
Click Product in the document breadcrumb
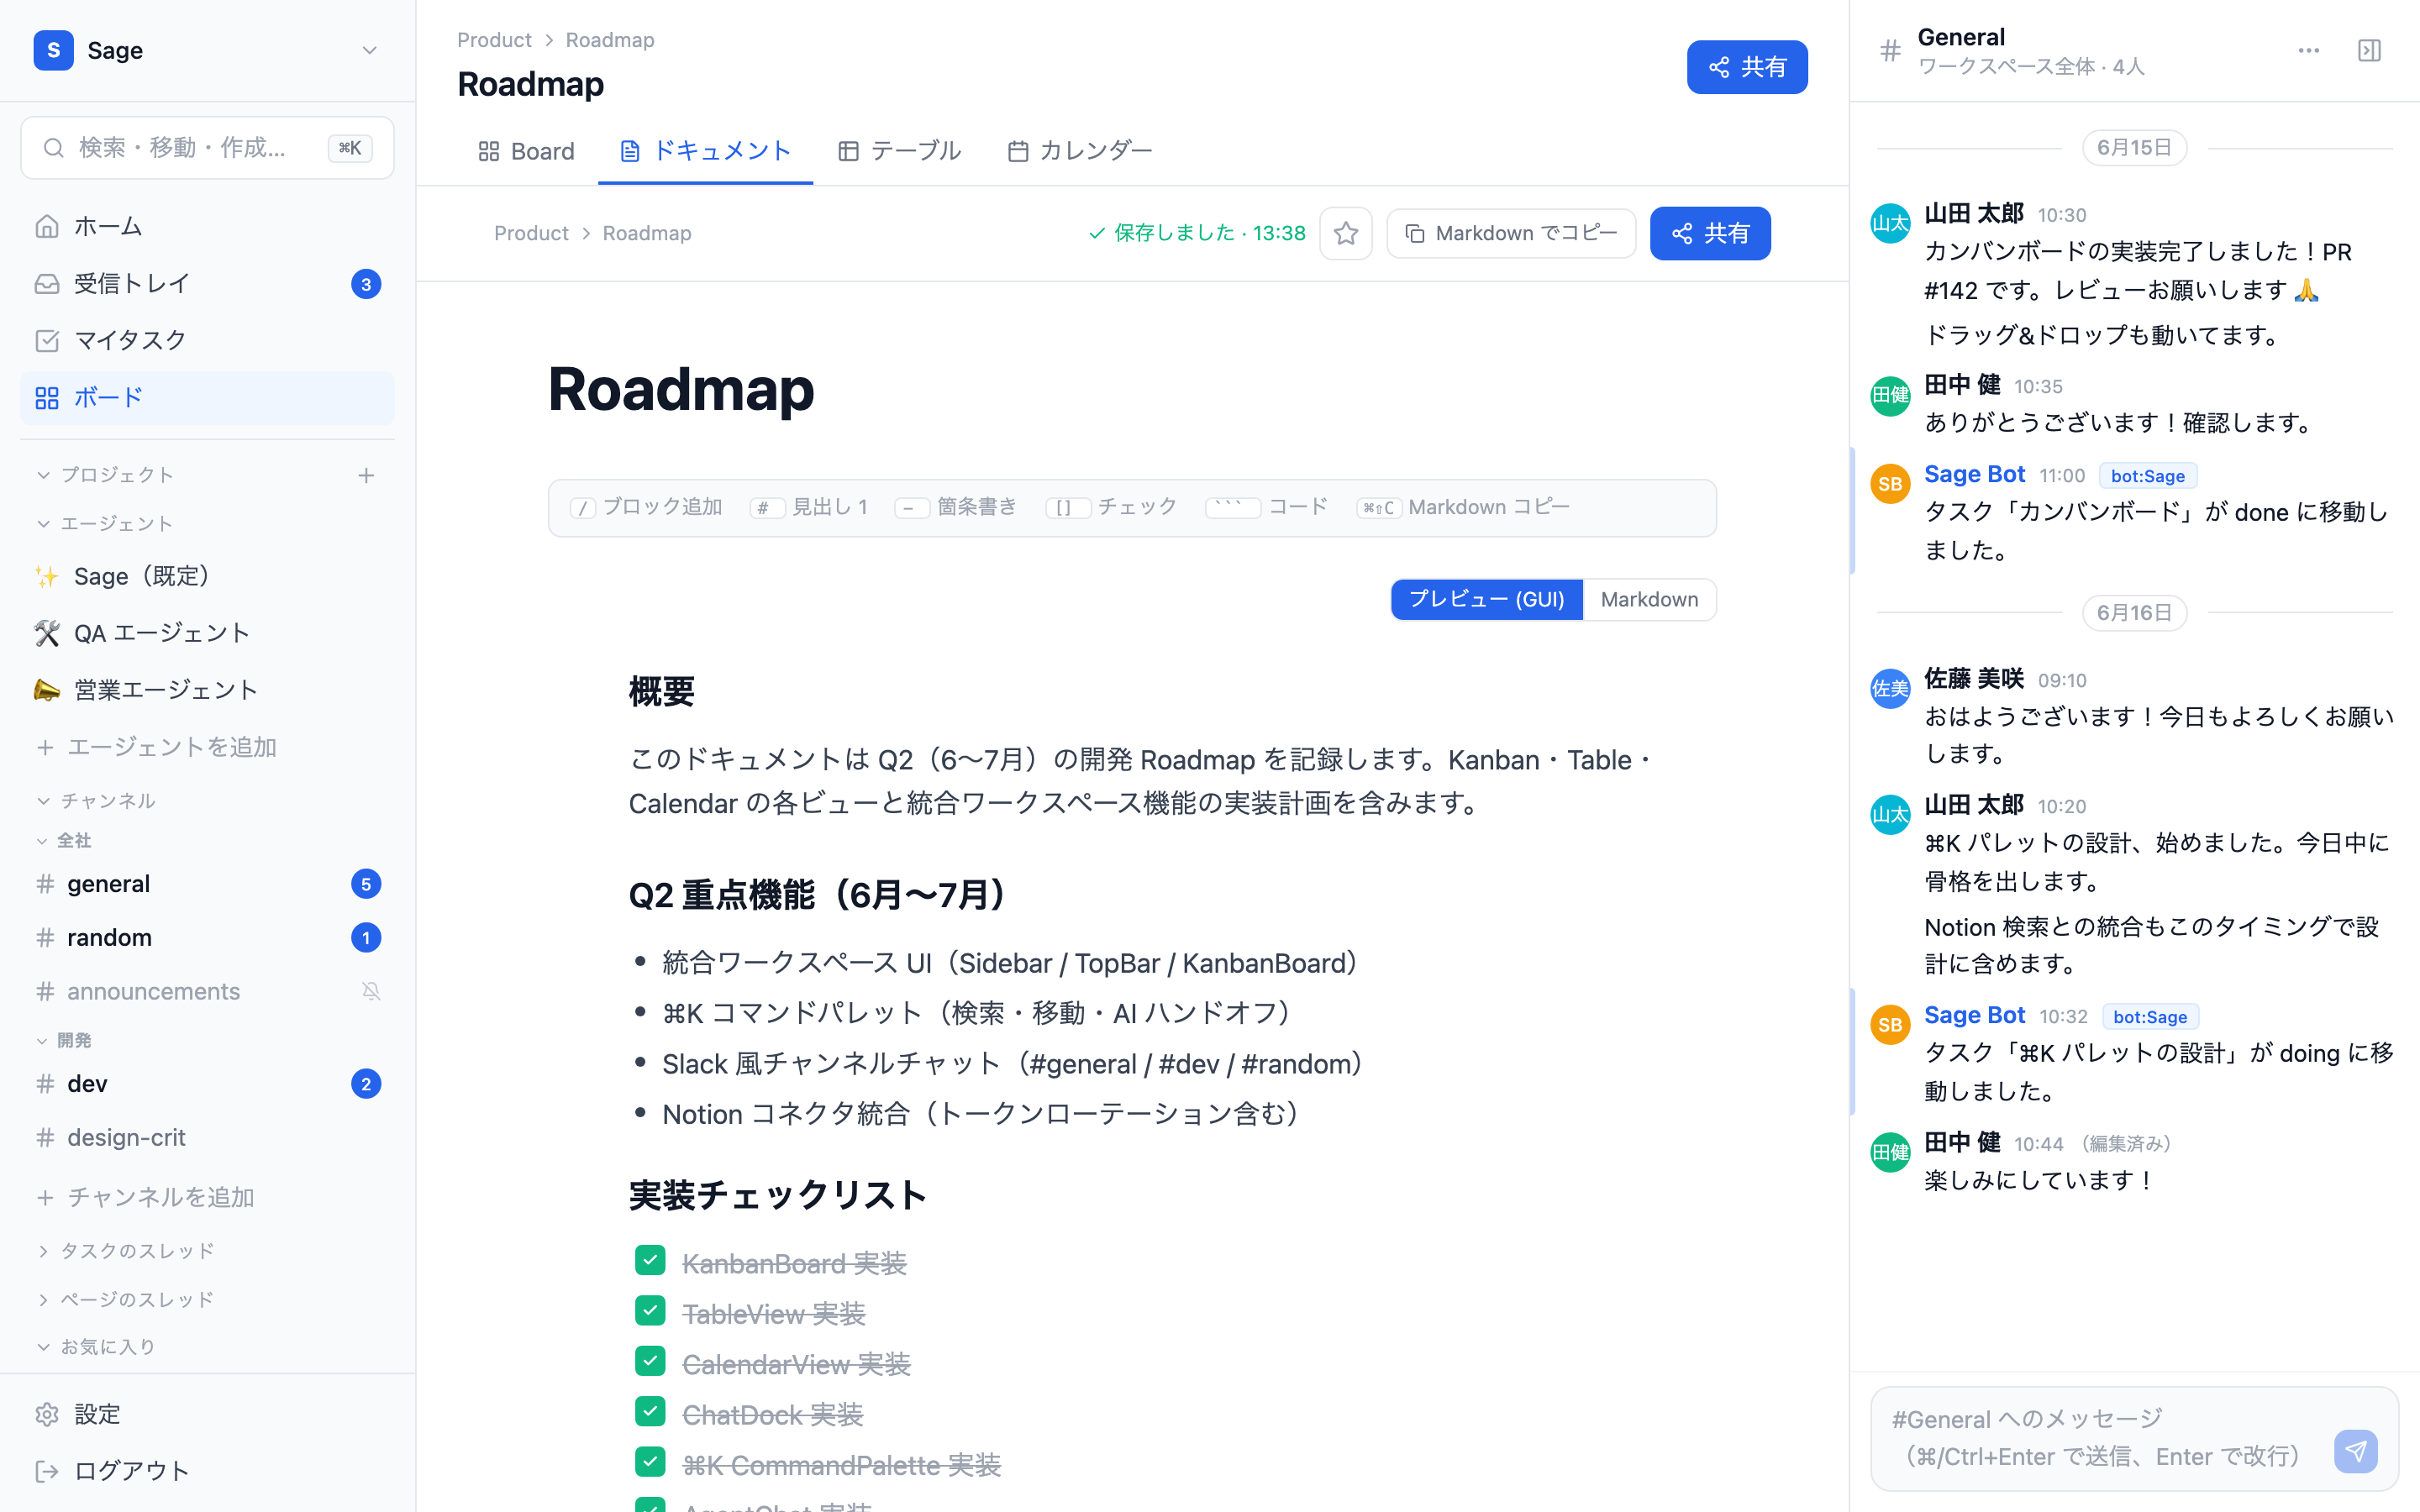(531, 233)
